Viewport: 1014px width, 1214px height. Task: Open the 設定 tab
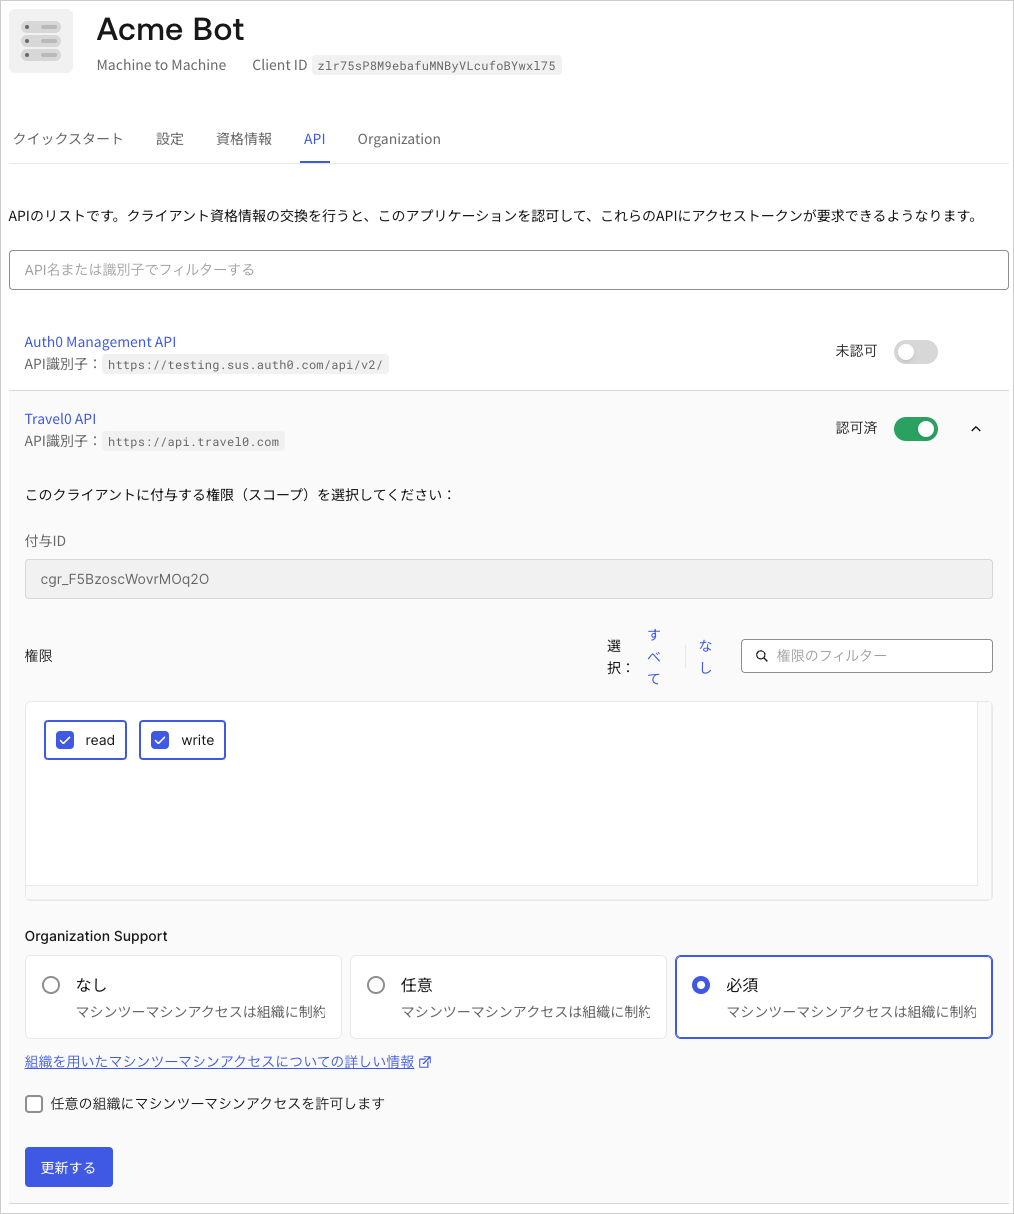coord(170,139)
